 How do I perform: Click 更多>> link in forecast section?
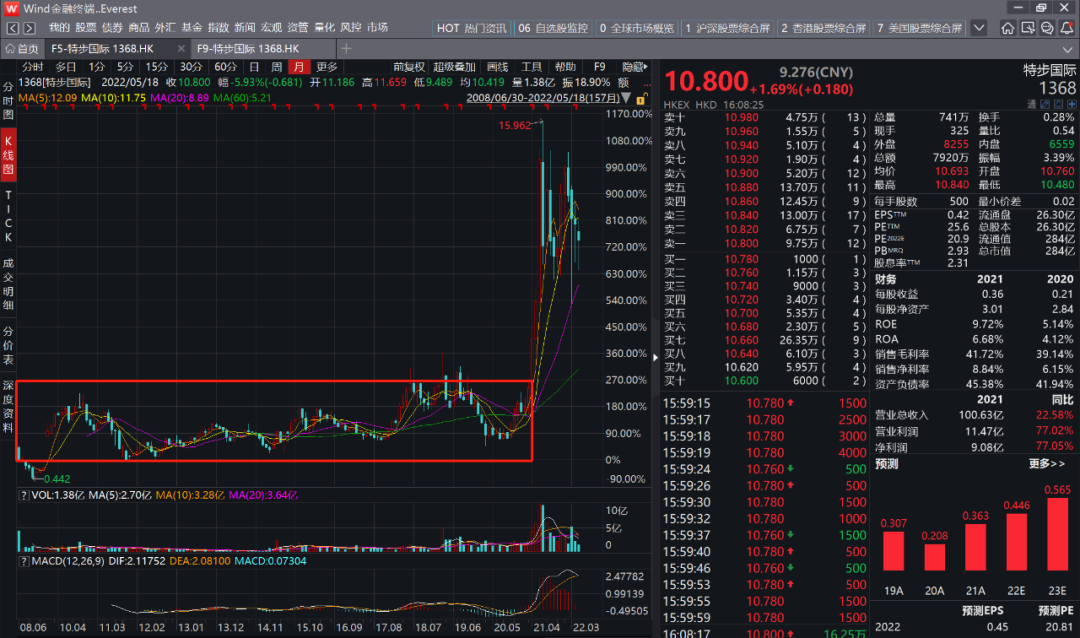coord(1046,464)
